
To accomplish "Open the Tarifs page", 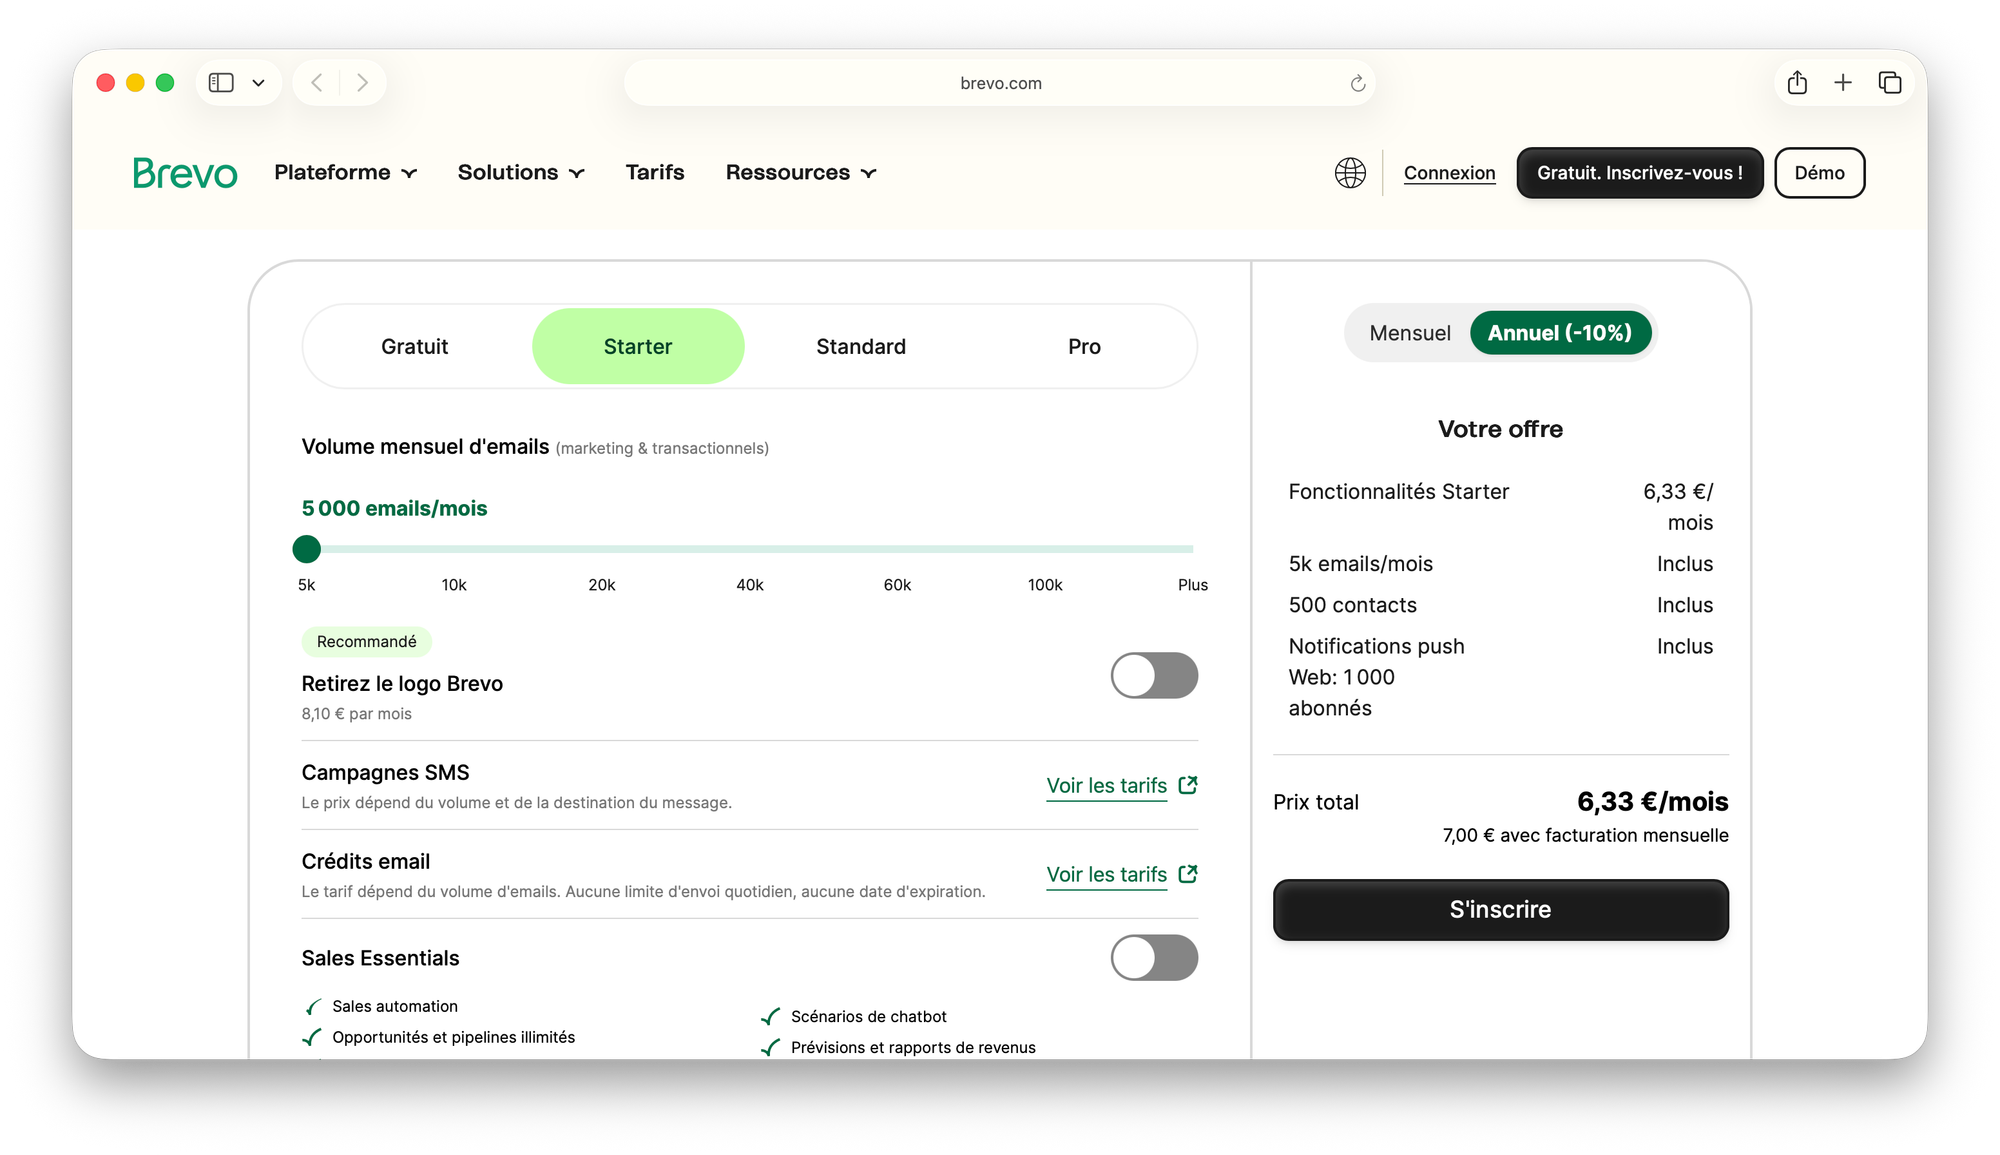I will pyautogui.click(x=655, y=173).
